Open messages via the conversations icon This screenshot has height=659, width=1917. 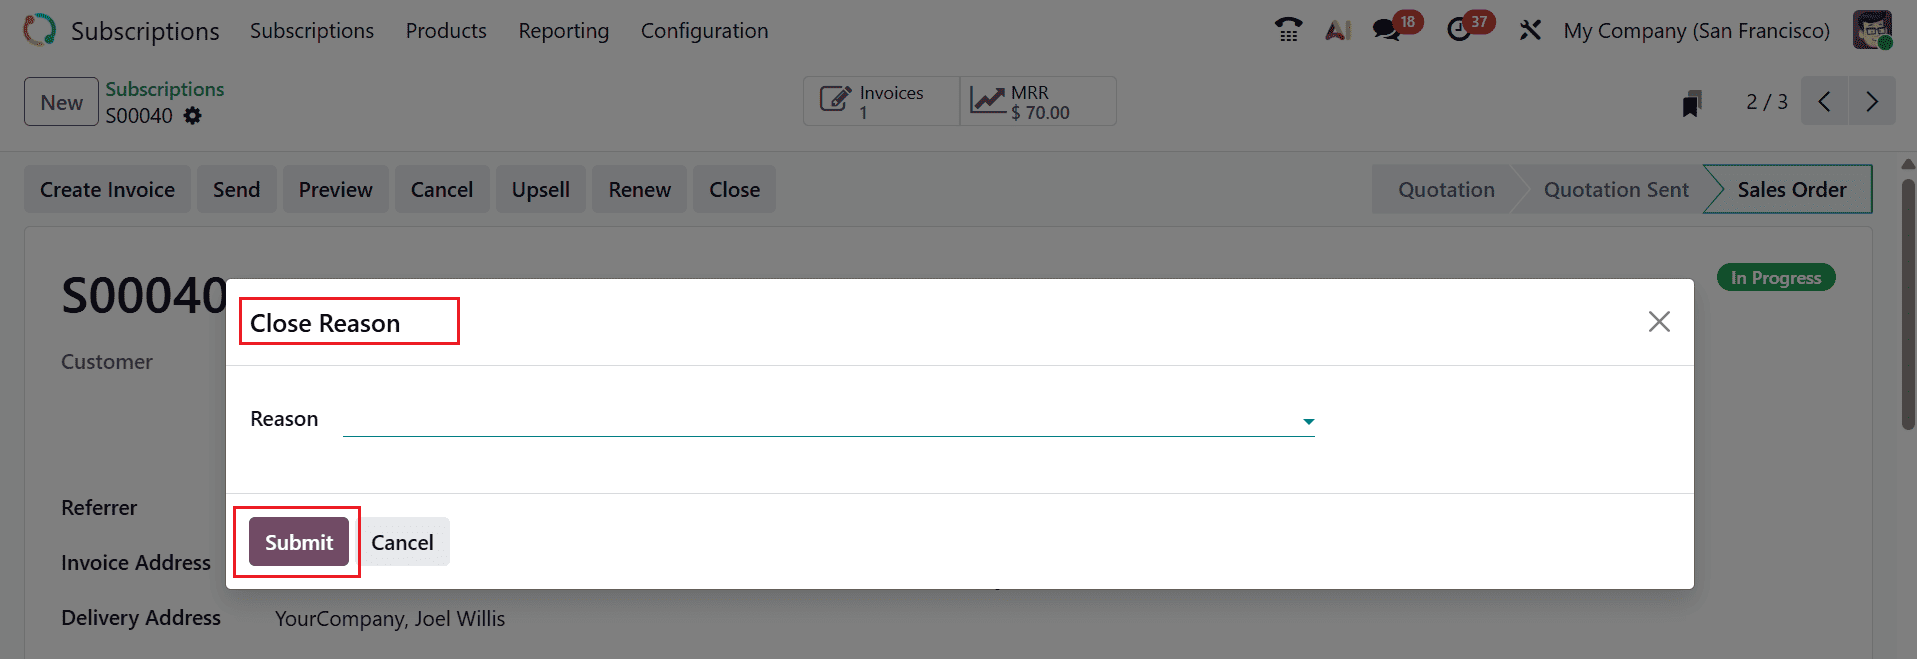pos(1386,30)
